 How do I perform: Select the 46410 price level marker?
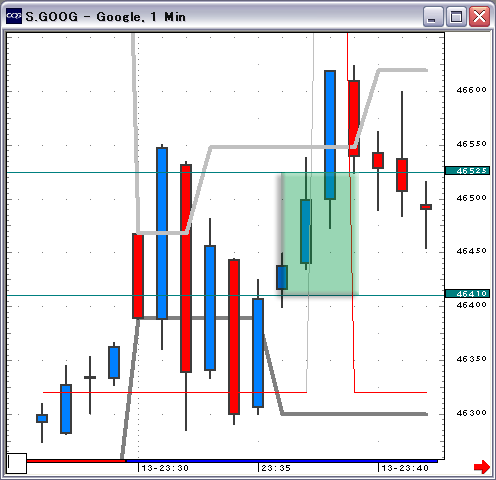click(467, 294)
